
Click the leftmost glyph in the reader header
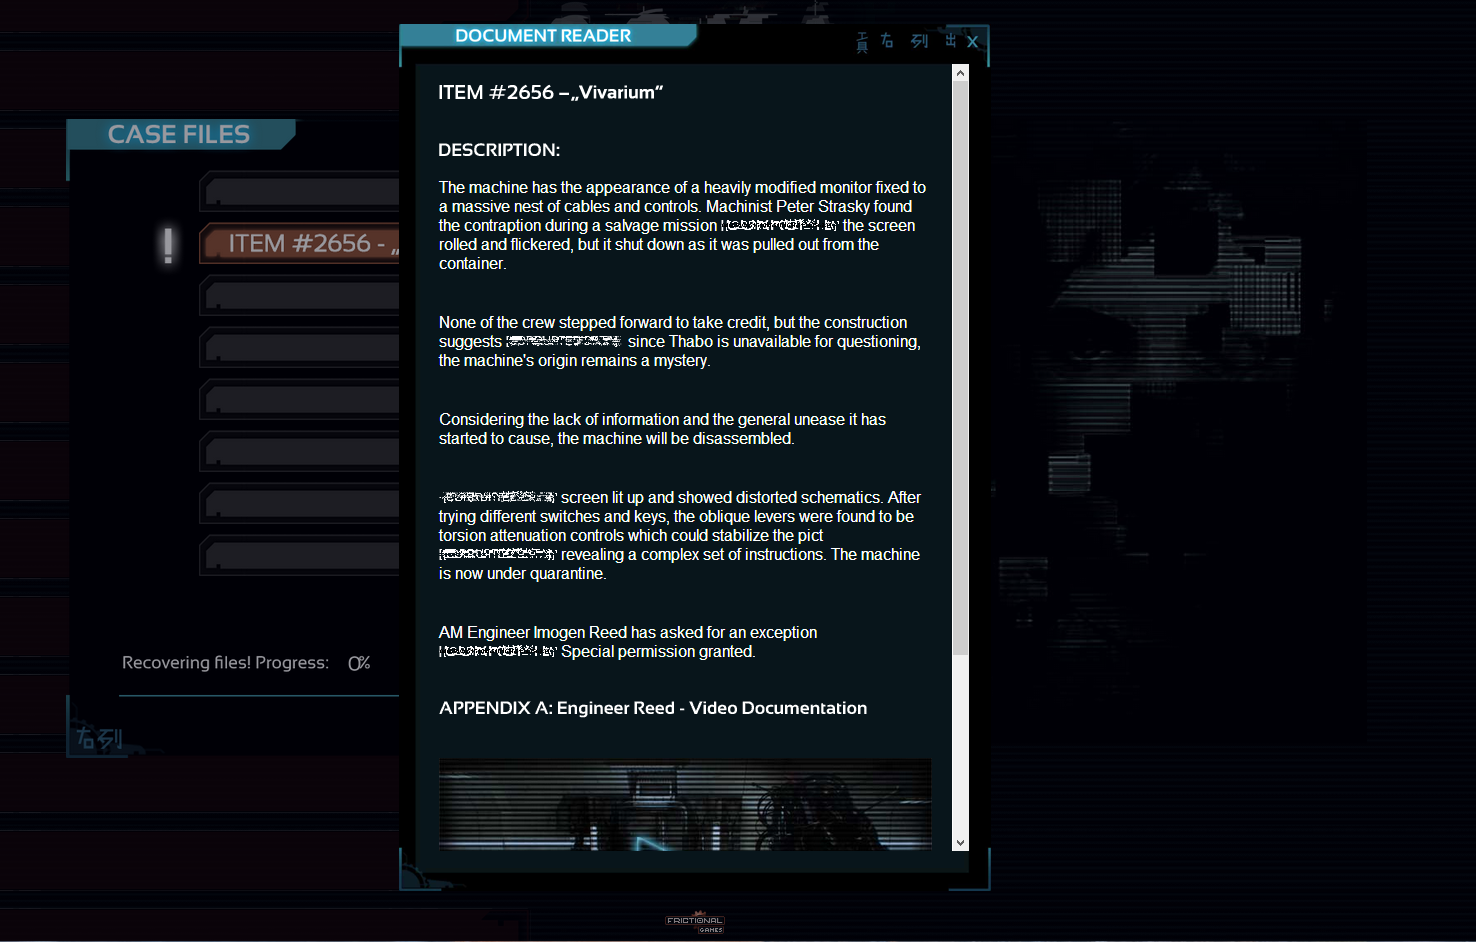pos(862,42)
